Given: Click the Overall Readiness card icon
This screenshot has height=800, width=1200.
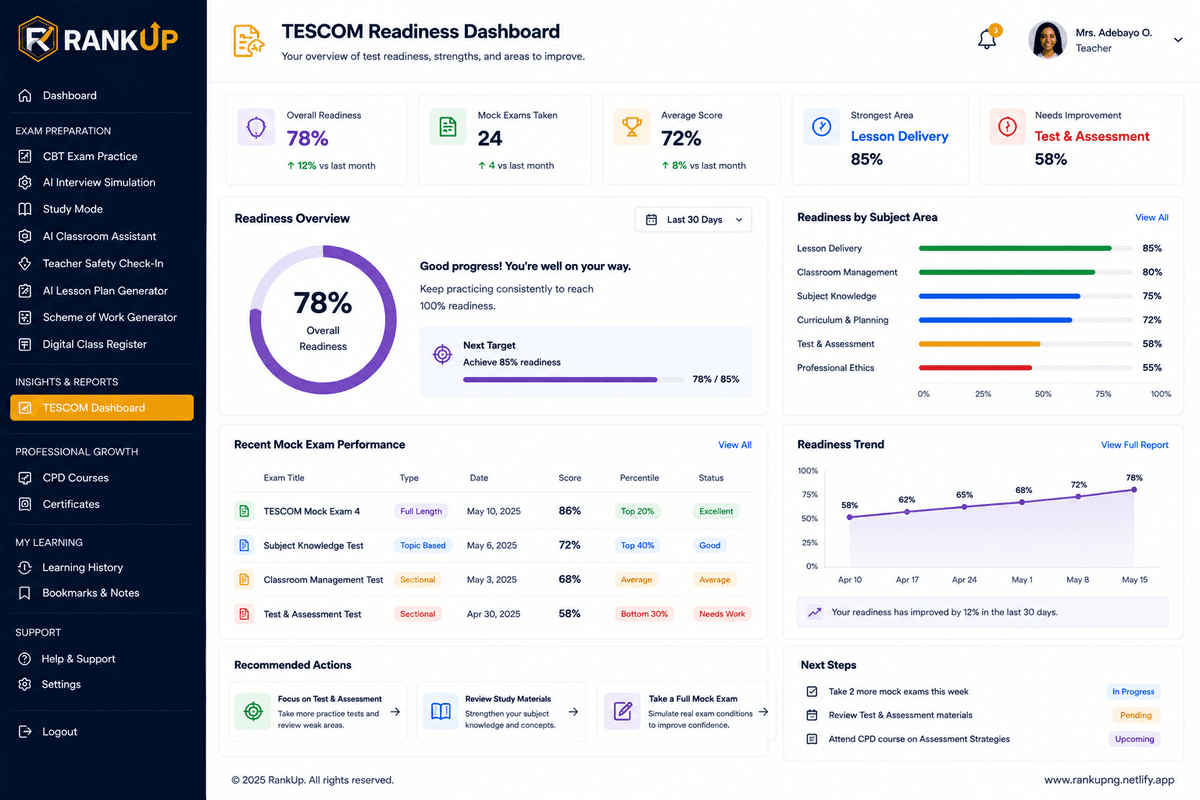Looking at the screenshot, I should click(257, 127).
